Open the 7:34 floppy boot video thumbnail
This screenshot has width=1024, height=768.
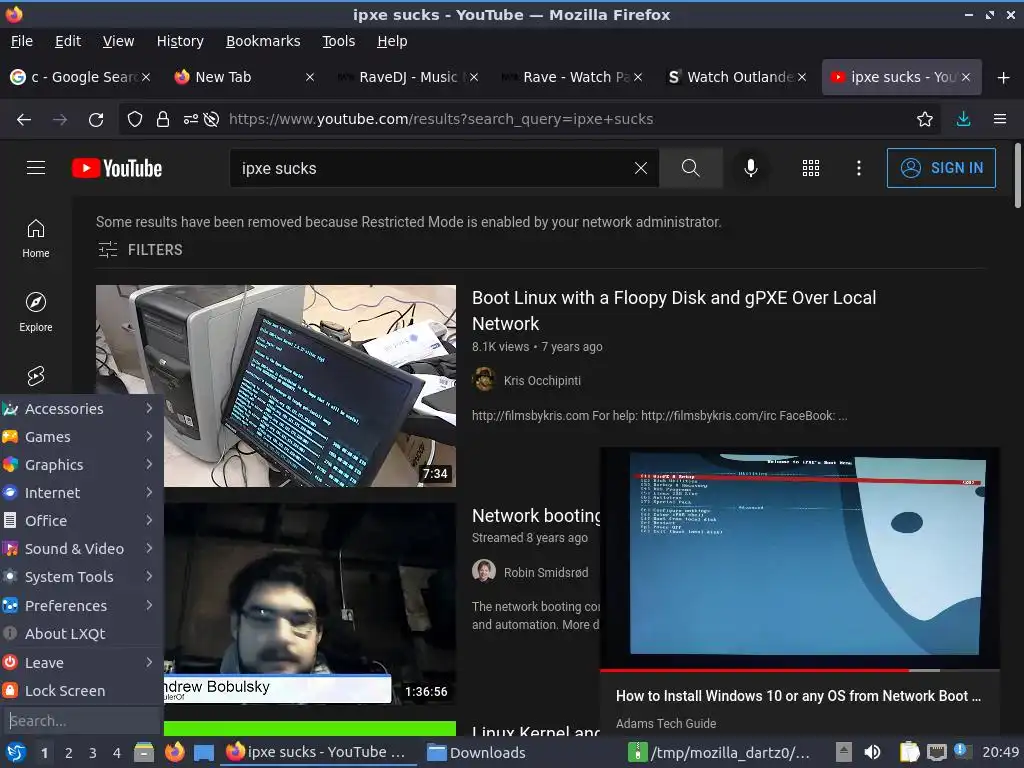coord(276,386)
